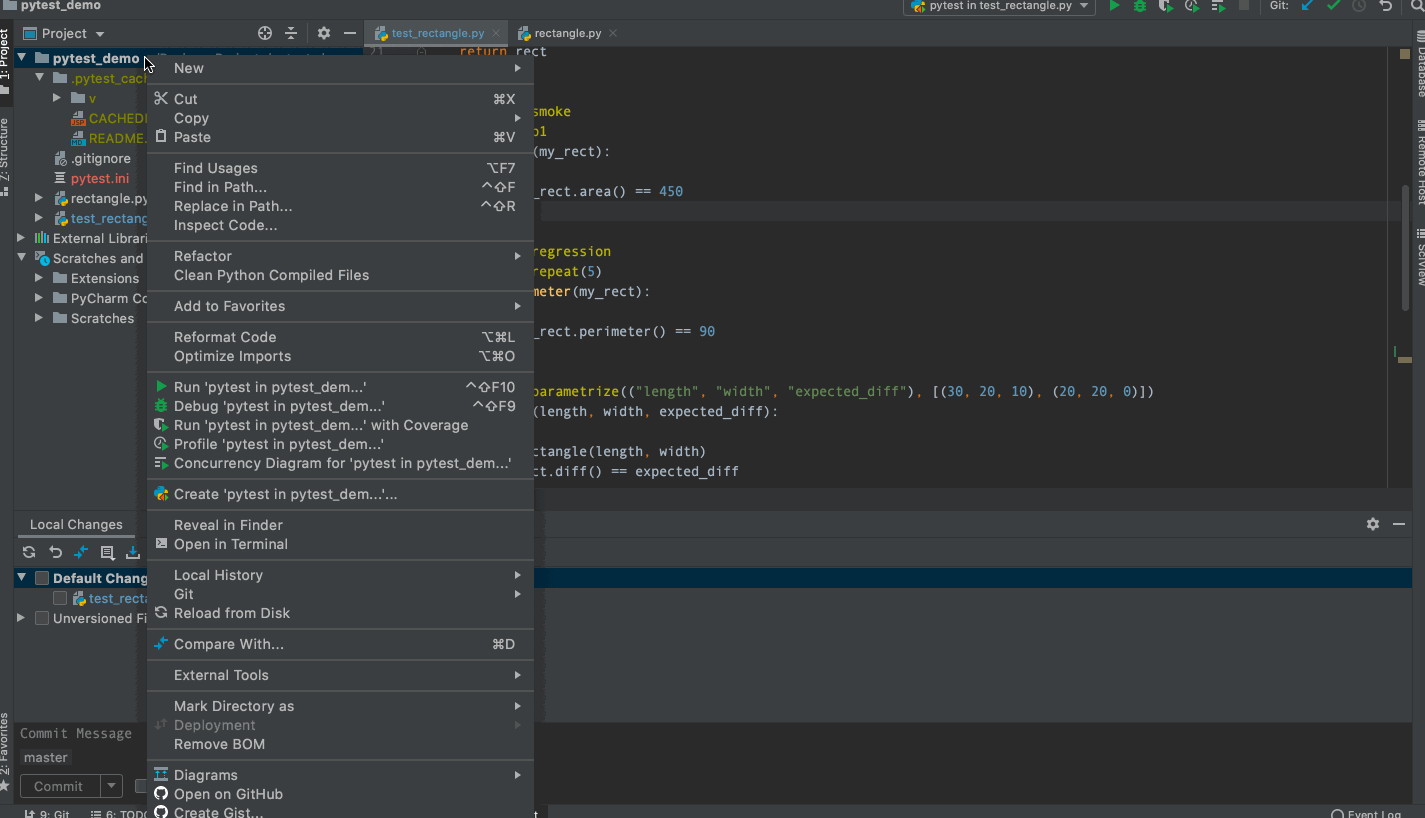Tick the Unversioned Files checkbox
1425x818 pixels.
pos(42,618)
